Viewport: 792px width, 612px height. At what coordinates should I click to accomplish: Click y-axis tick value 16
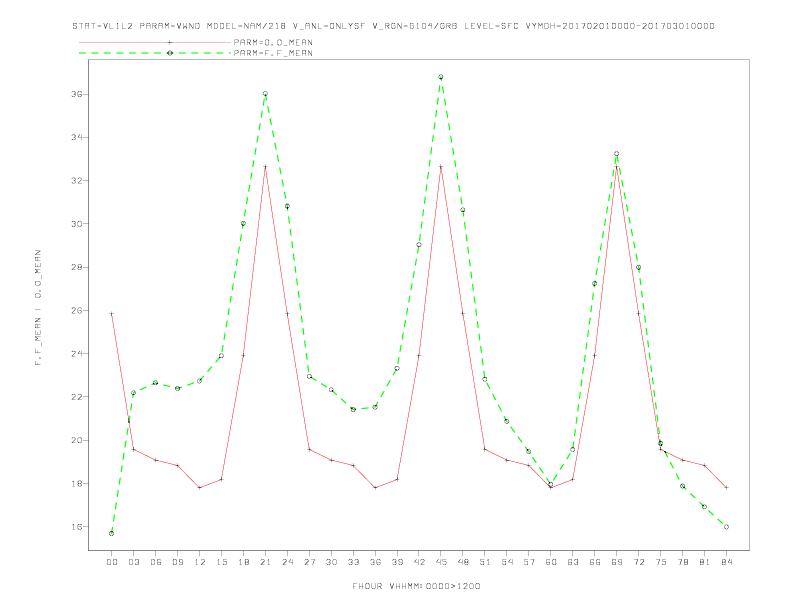coord(77,527)
